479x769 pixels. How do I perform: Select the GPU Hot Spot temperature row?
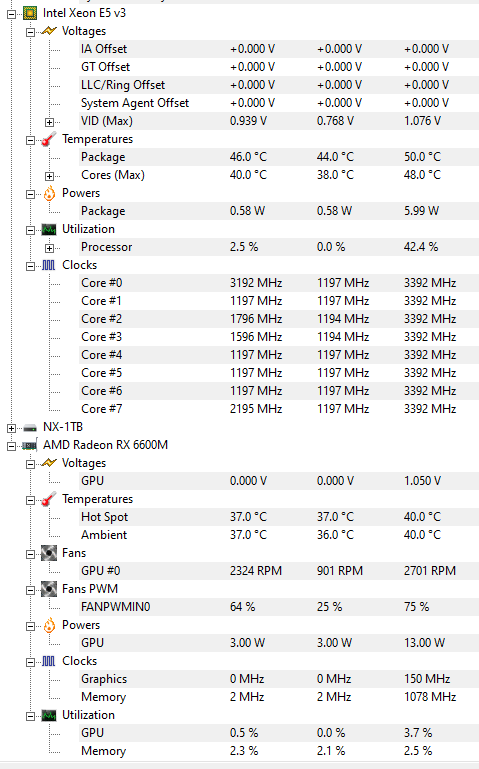pos(279,517)
